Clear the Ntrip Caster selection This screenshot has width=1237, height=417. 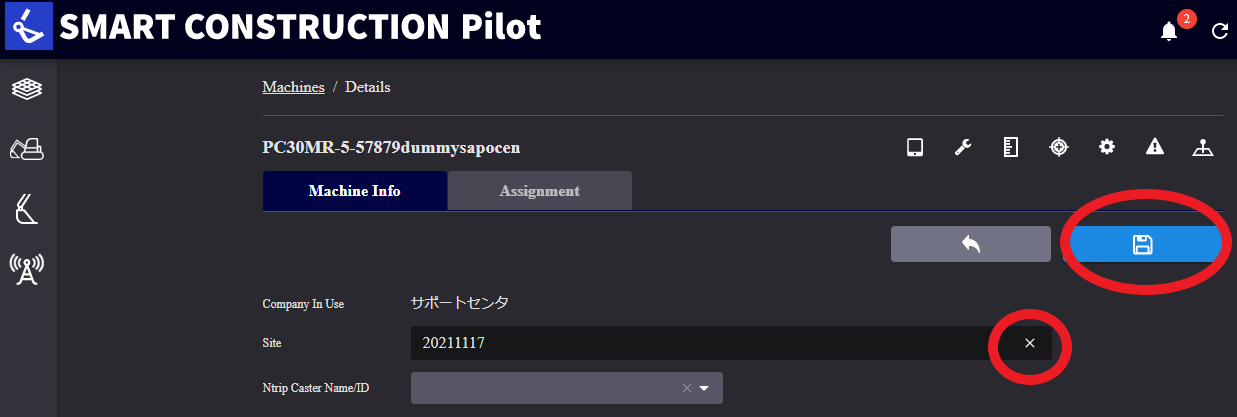[x=686, y=388]
